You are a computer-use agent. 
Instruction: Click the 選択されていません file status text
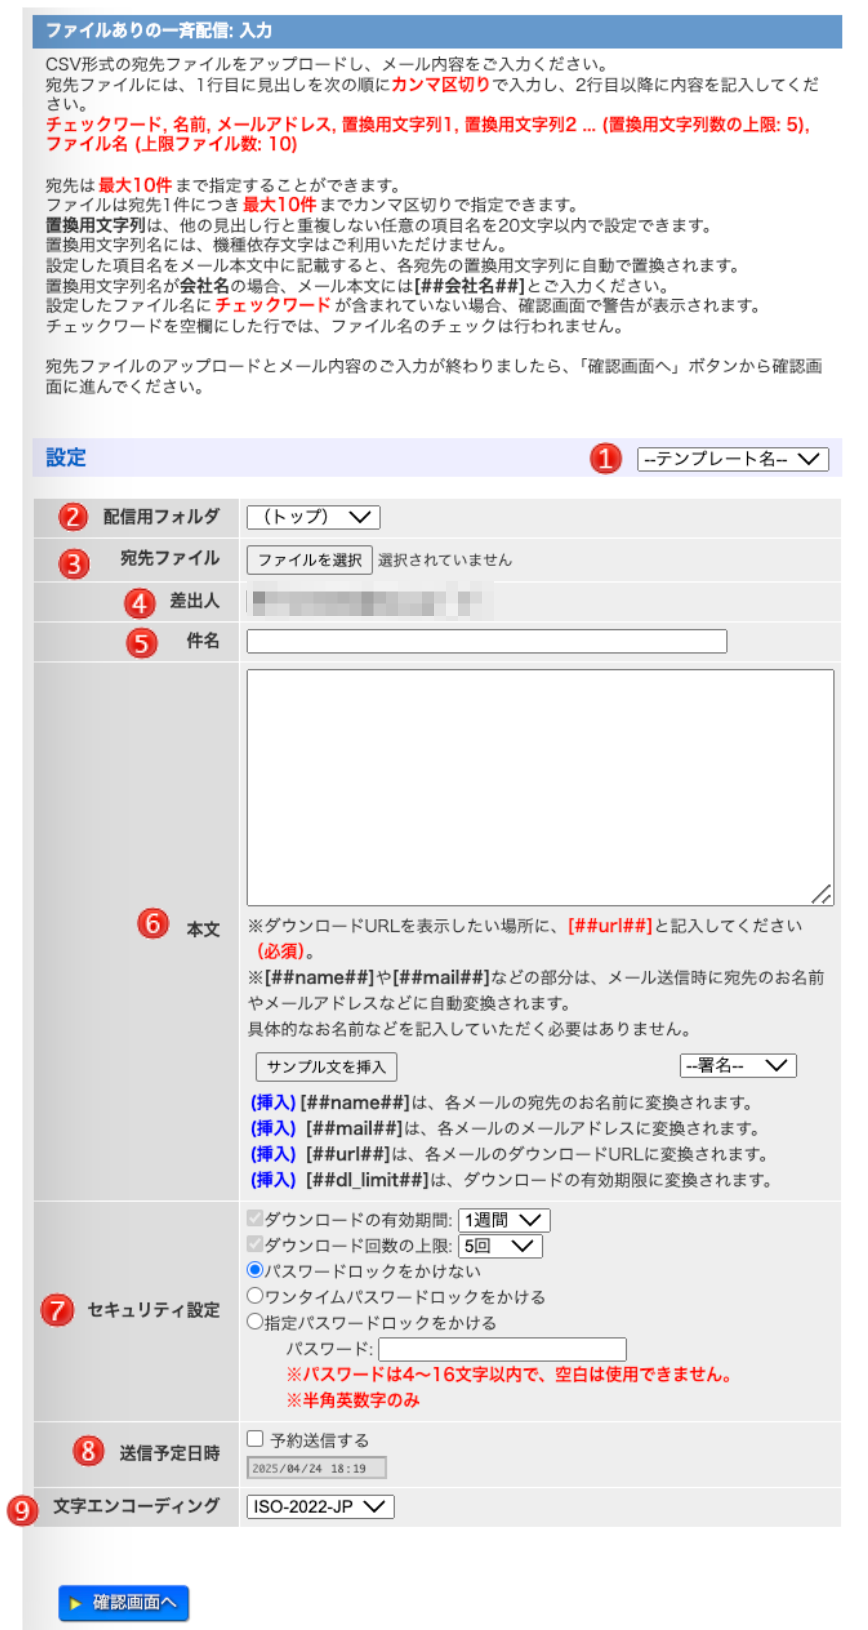445,560
